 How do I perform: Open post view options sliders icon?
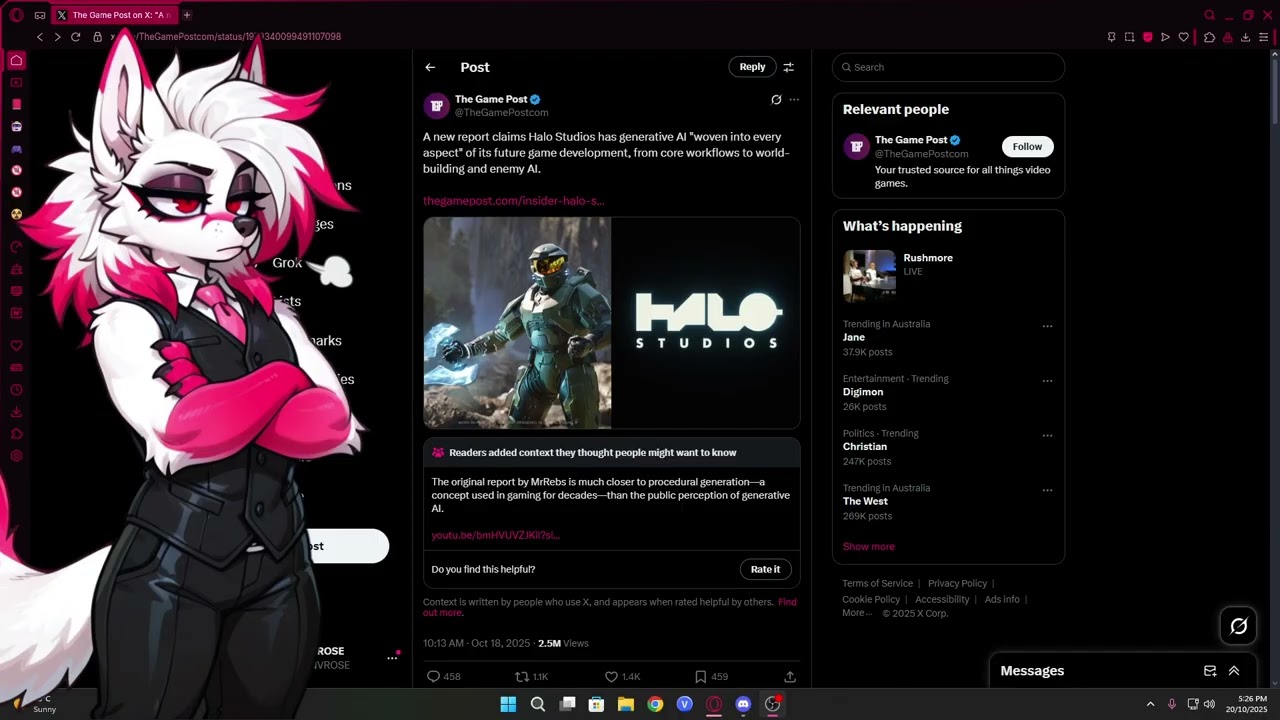tap(788, 67)
